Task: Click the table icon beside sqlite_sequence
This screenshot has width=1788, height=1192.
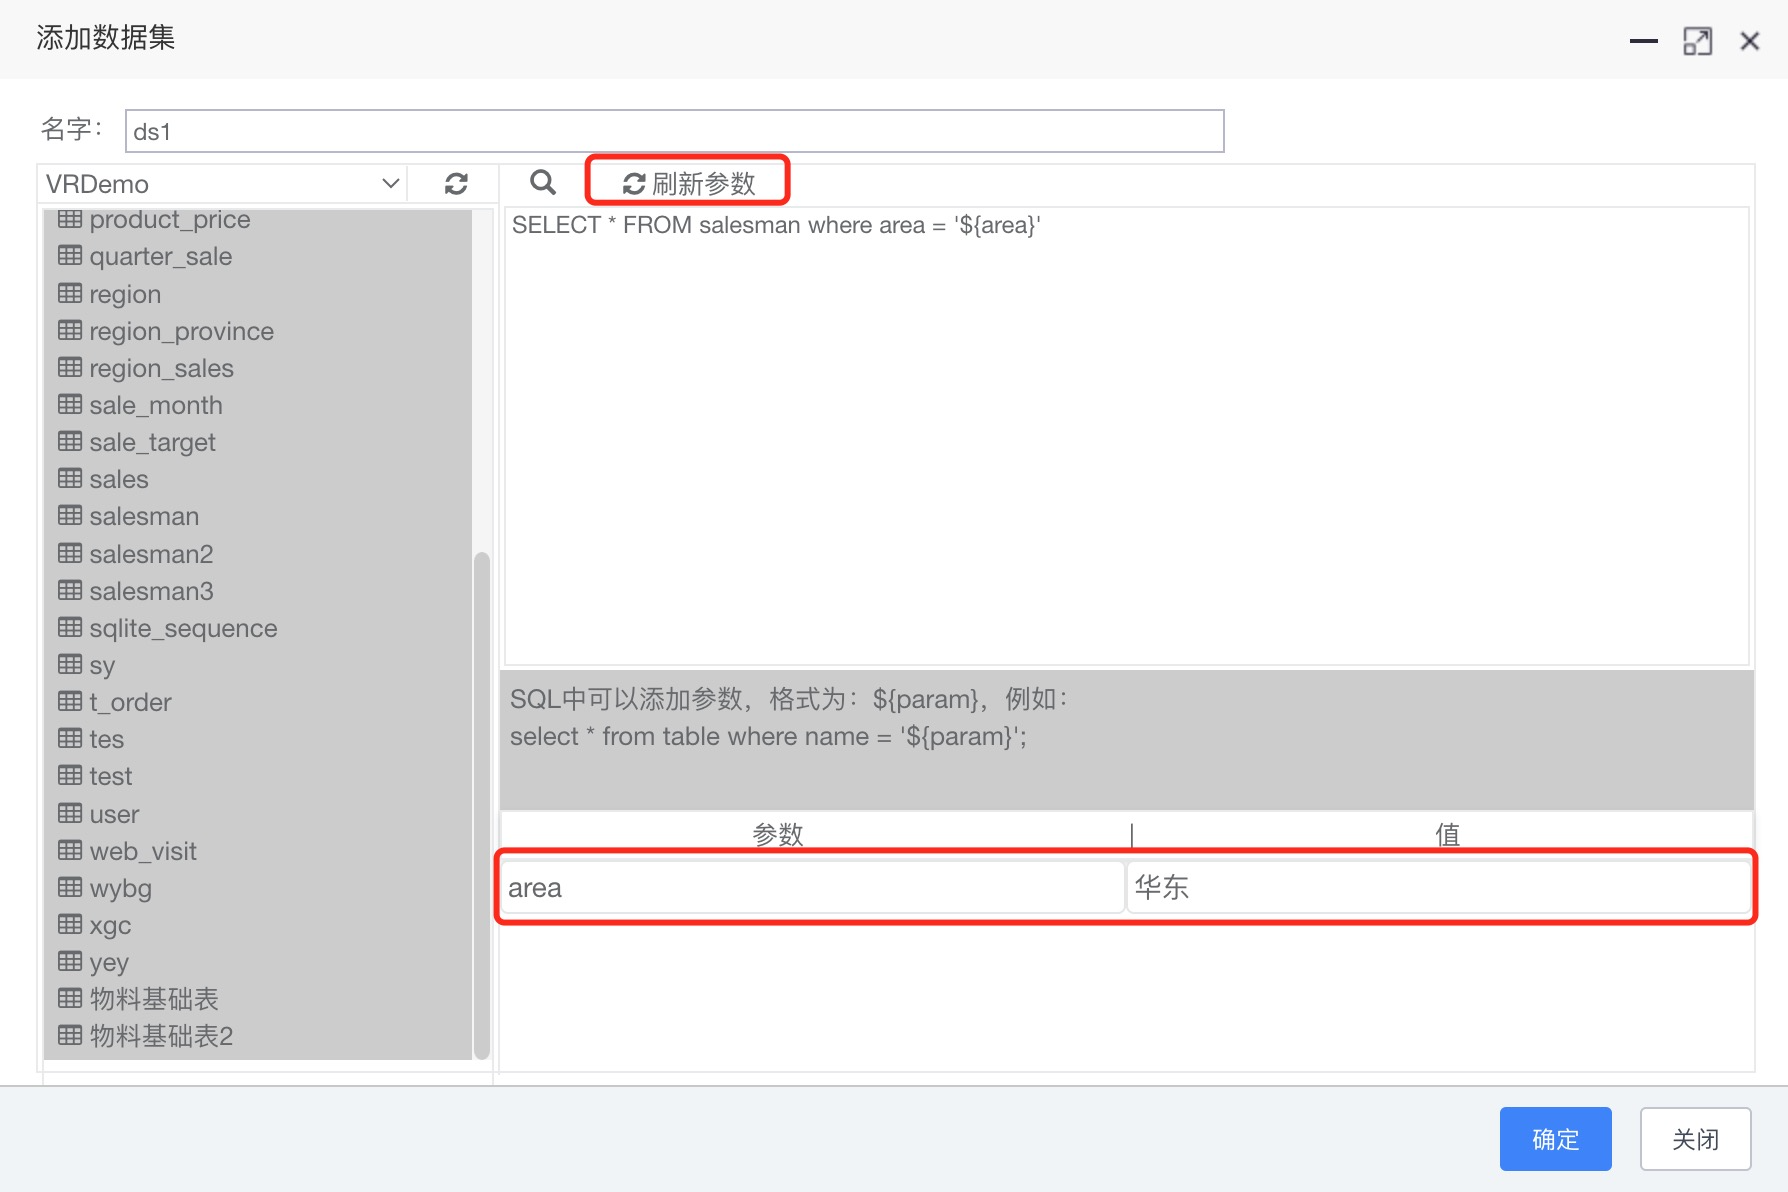Action: click(70, 628)
